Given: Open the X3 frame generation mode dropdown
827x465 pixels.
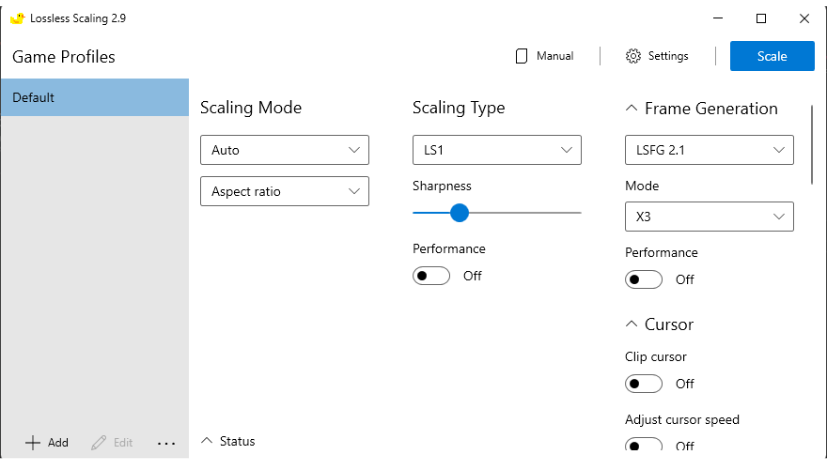Looking at the screenshot, I should (x=709, y=216).
